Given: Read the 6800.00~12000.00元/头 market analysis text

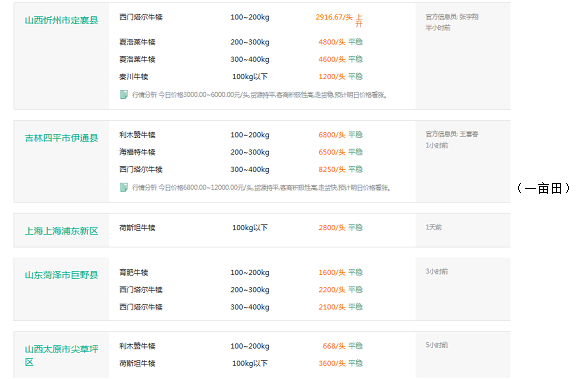Looking at the screenshot, I should [x=261, y=188].
